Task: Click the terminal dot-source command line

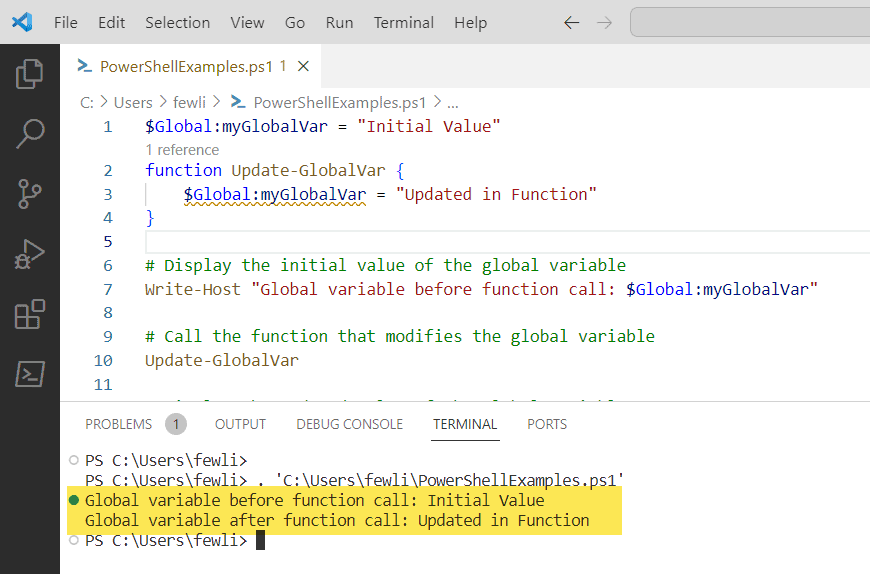Action: [355, 480]
